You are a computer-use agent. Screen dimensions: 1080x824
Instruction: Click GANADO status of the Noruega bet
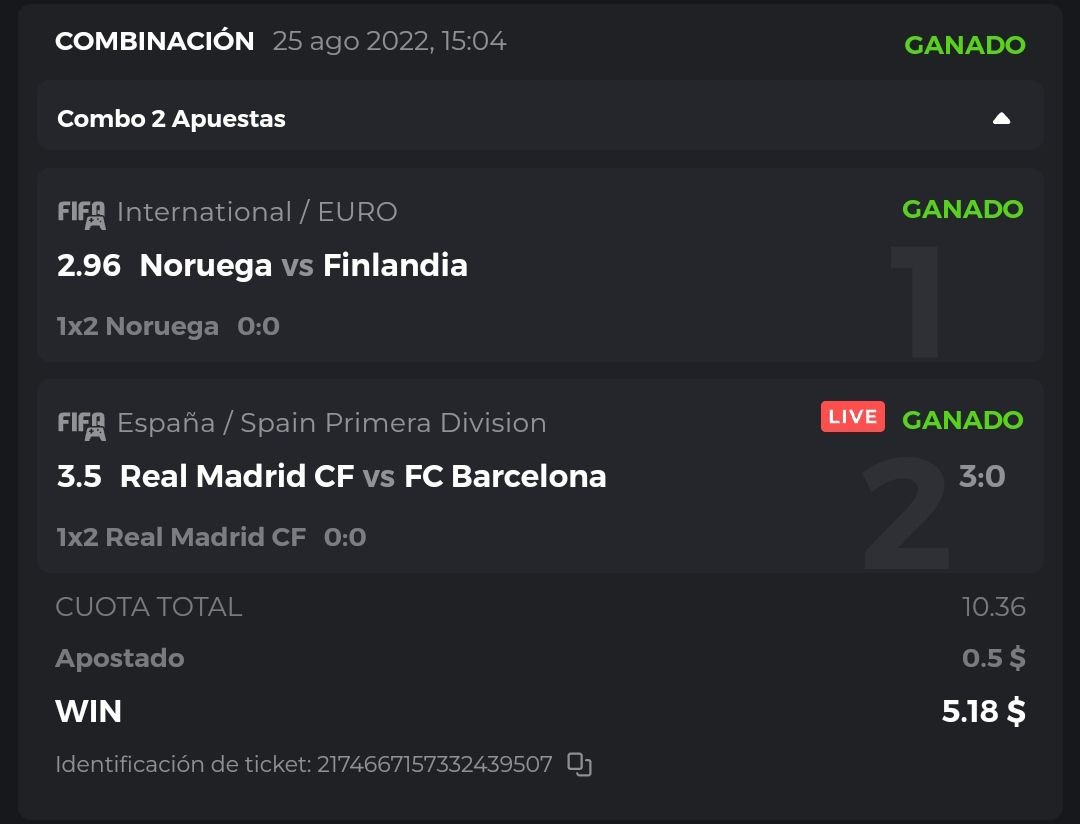point(962,209)
